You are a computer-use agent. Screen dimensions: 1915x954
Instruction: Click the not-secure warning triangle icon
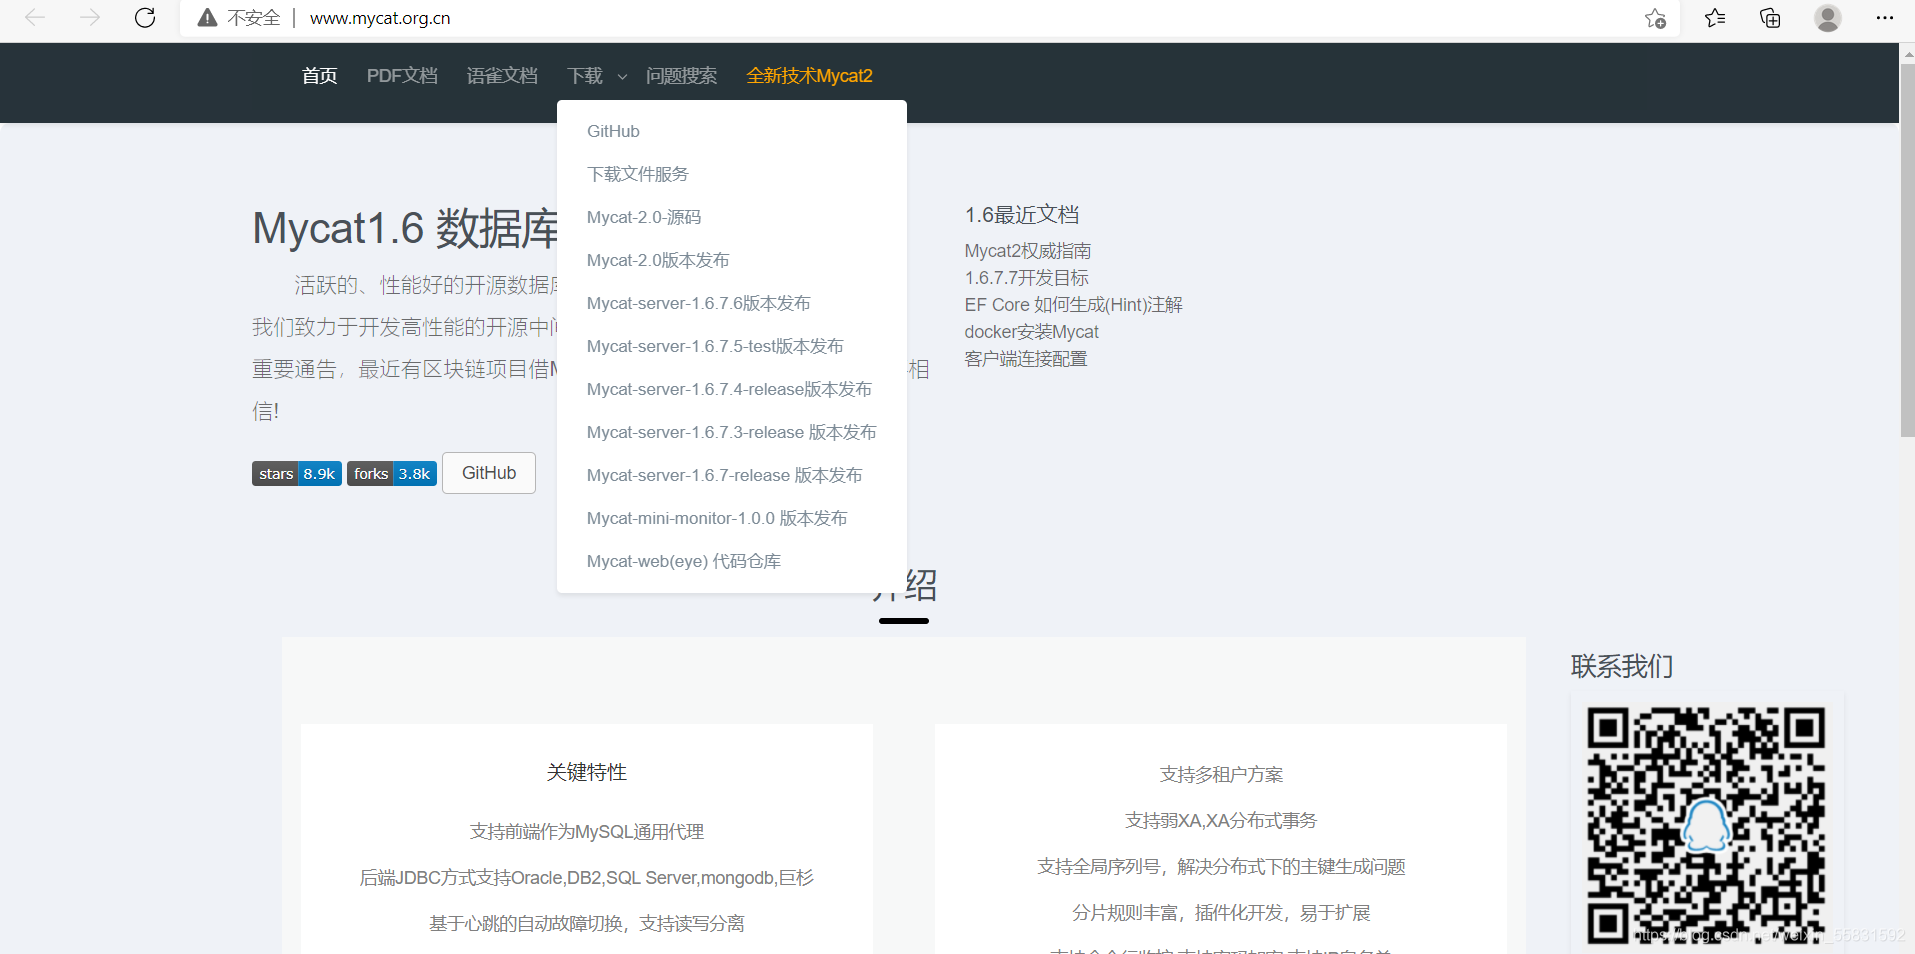(207, 18)
